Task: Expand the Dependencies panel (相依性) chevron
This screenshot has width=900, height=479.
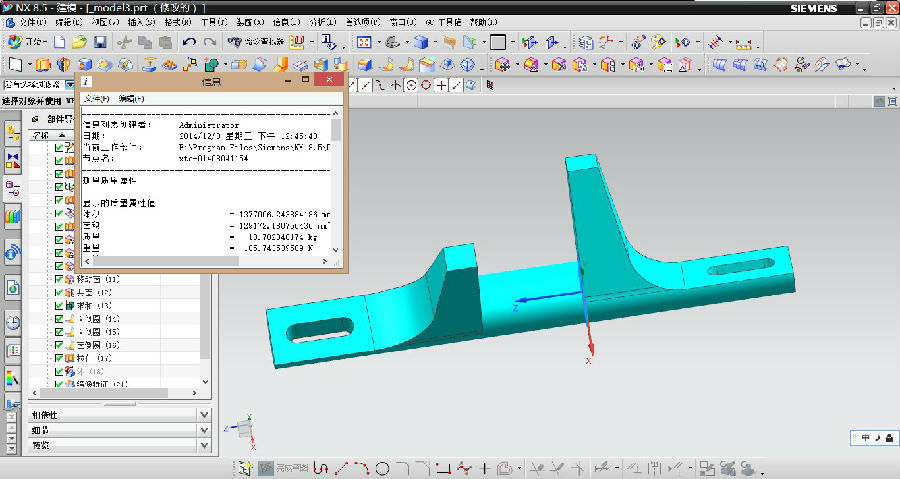Action: coord(204,415)
